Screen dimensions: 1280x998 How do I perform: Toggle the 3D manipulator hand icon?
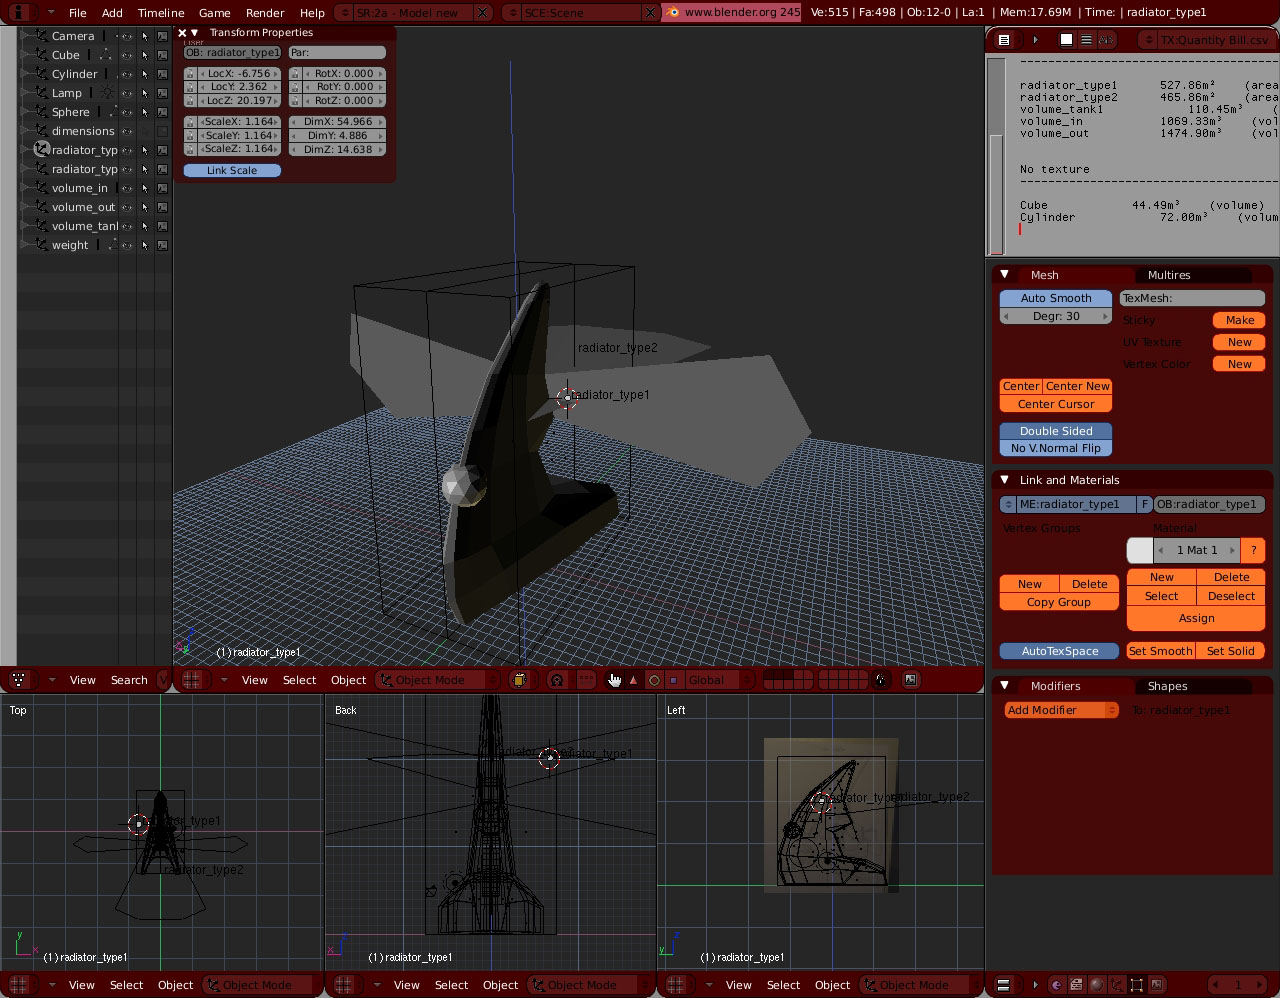tap(614, 680)
